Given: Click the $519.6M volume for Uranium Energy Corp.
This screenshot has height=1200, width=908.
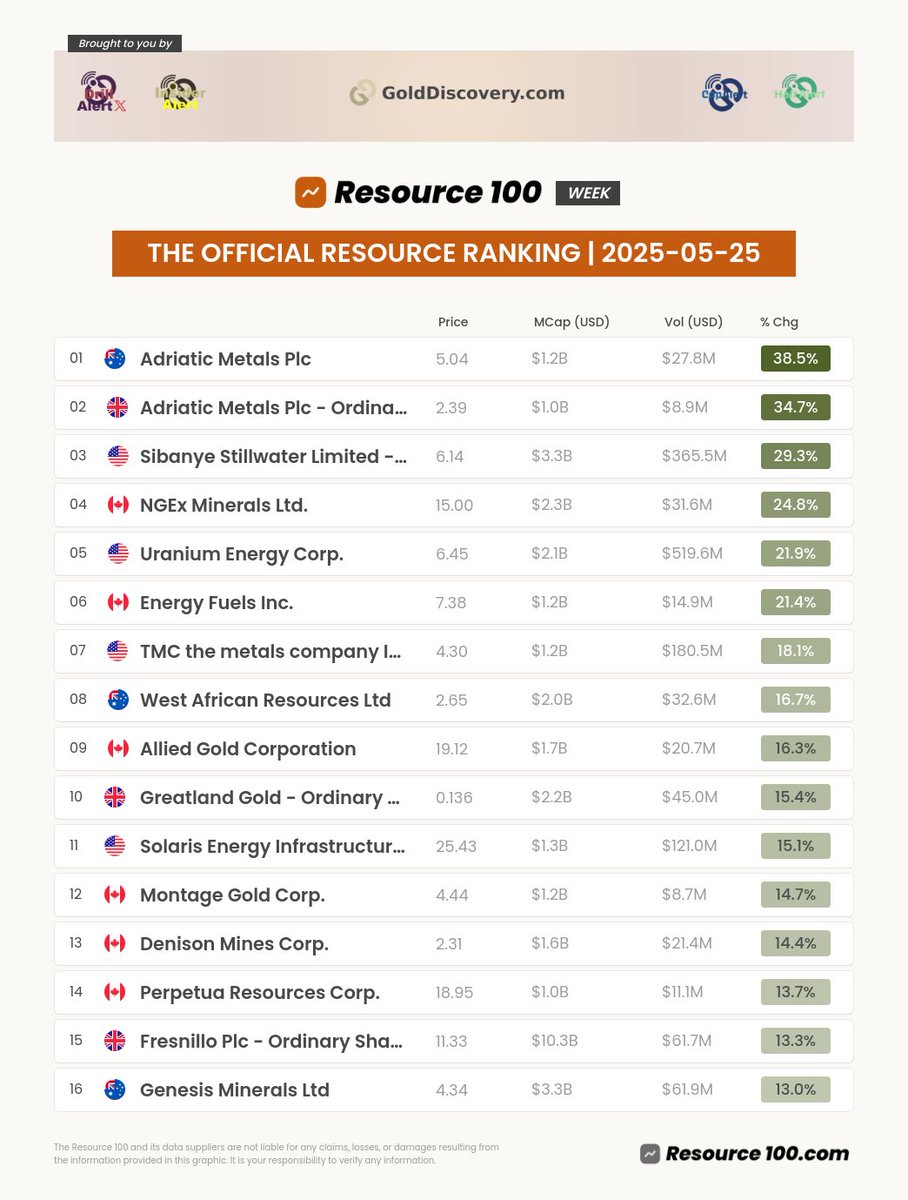Looking at the screenshot, I should (x=692, y=554).
